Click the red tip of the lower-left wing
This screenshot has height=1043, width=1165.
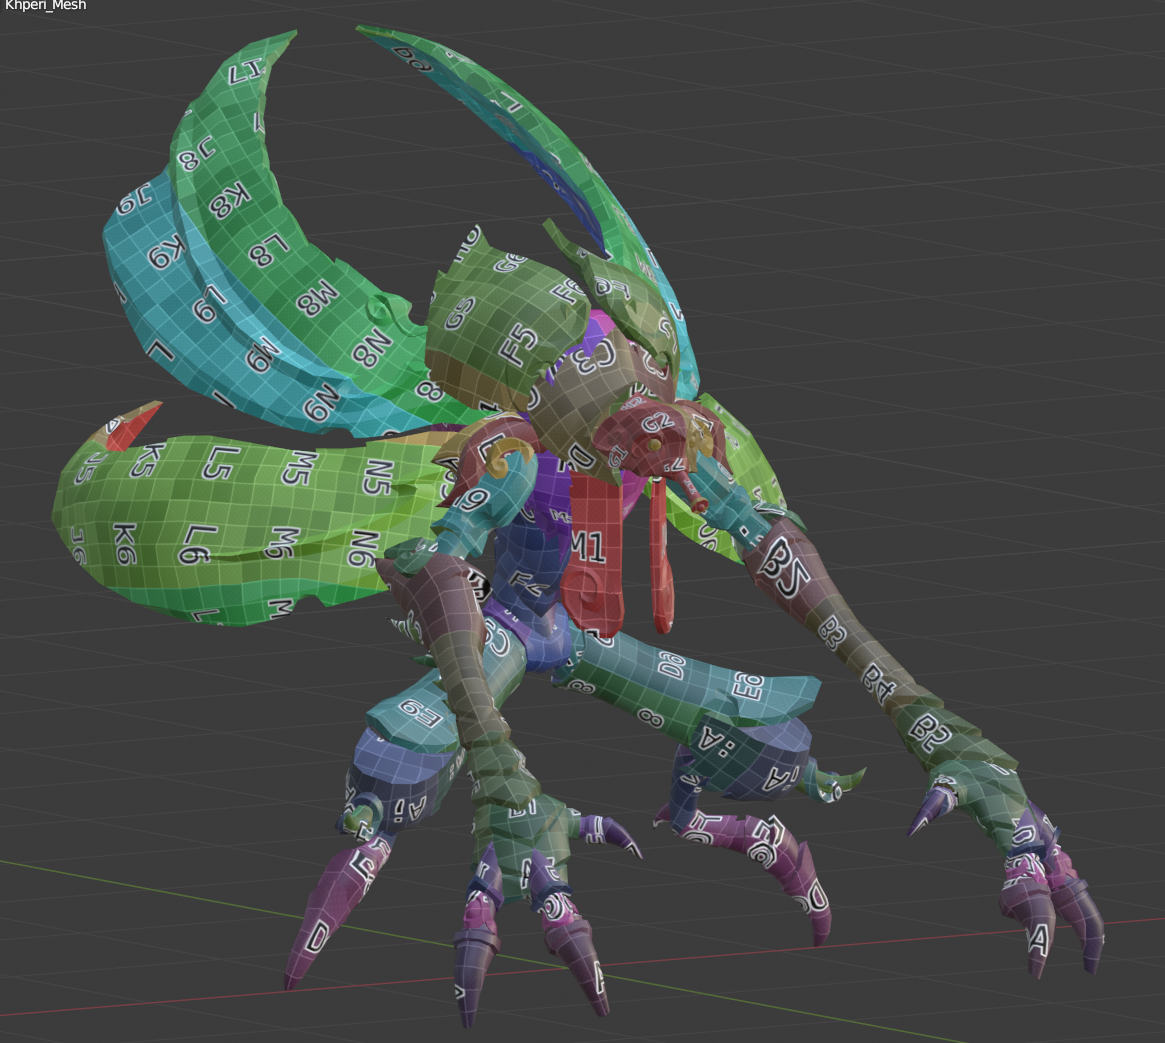[x=132, y=425]
